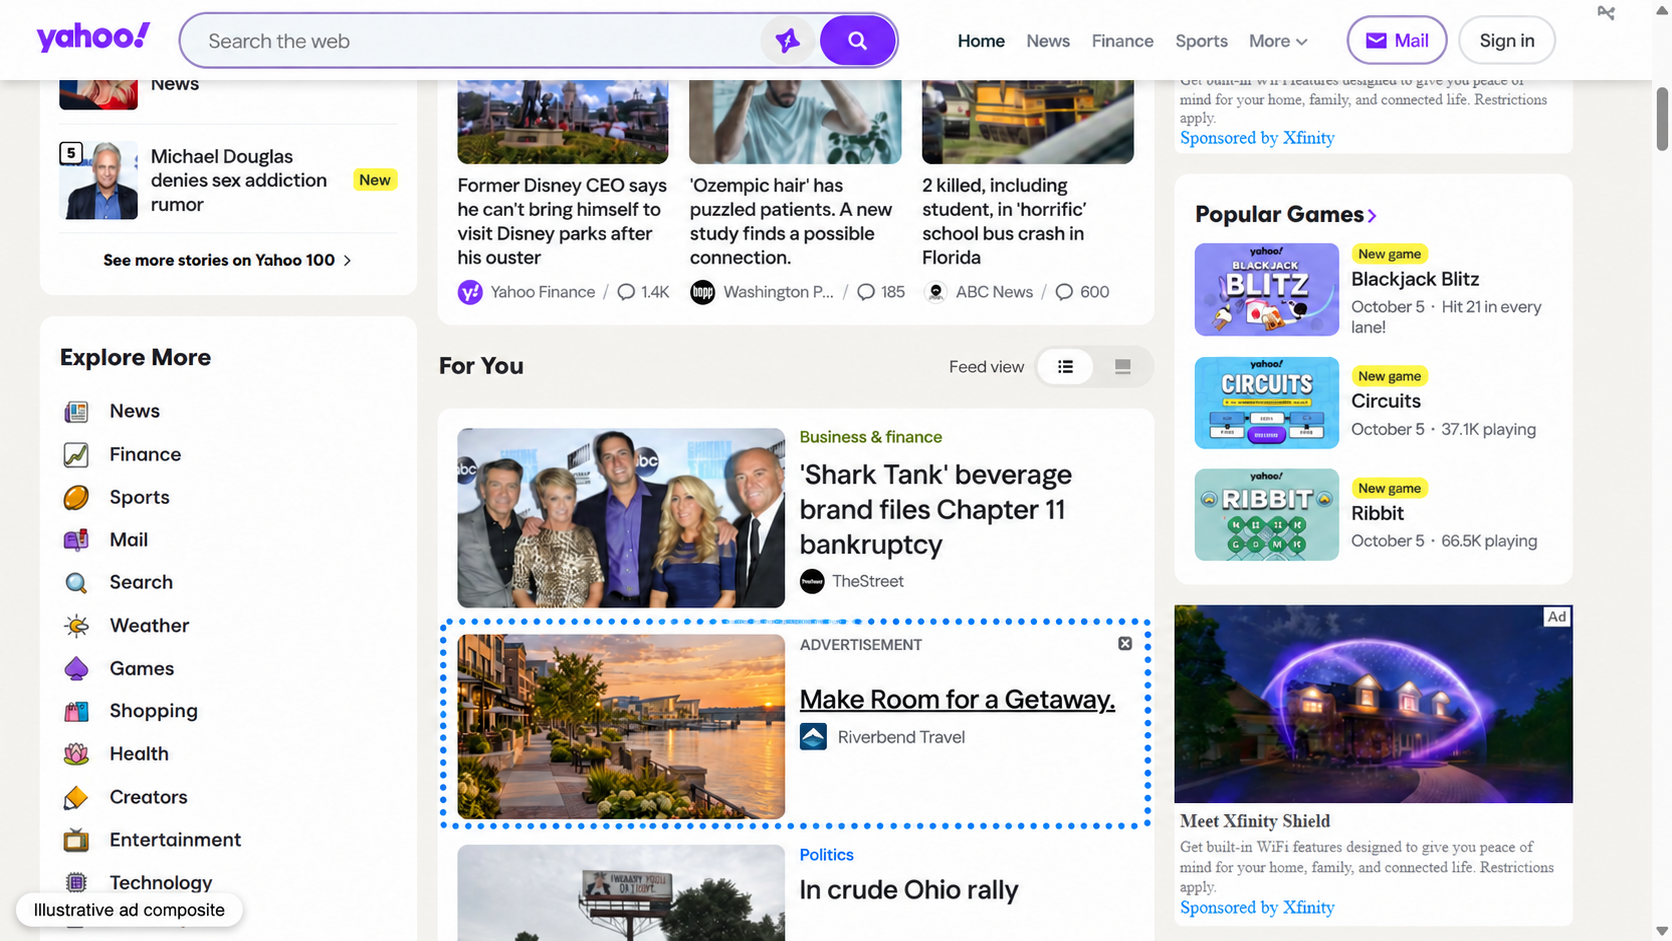Image resolution: width=1672 pixels, height=941 pixels.
Task: Open comments bubble showing 600
Action: (1082, 292)
